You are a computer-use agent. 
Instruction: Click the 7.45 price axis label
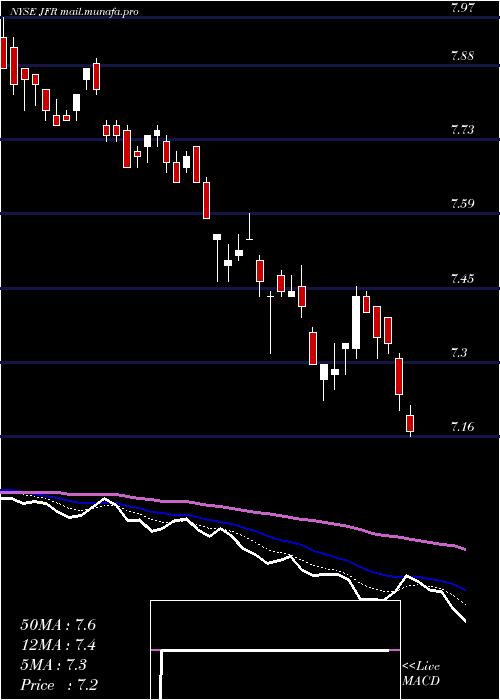pos(462,279)
